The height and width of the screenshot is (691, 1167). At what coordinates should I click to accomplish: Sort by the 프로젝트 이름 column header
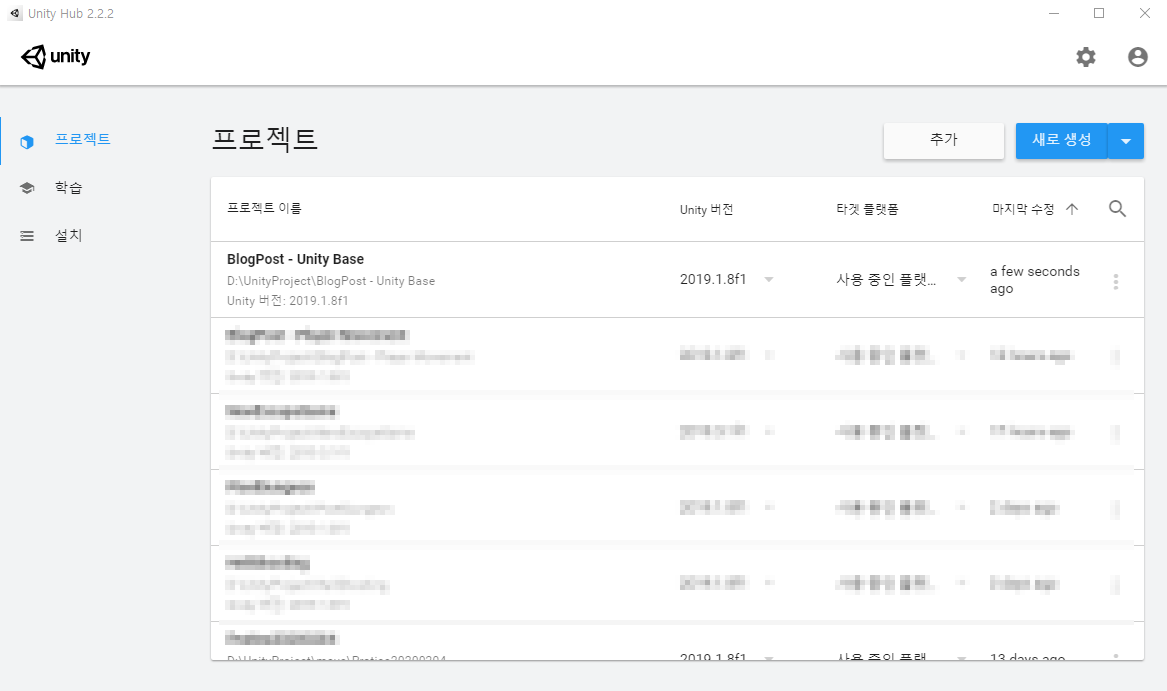264,208
